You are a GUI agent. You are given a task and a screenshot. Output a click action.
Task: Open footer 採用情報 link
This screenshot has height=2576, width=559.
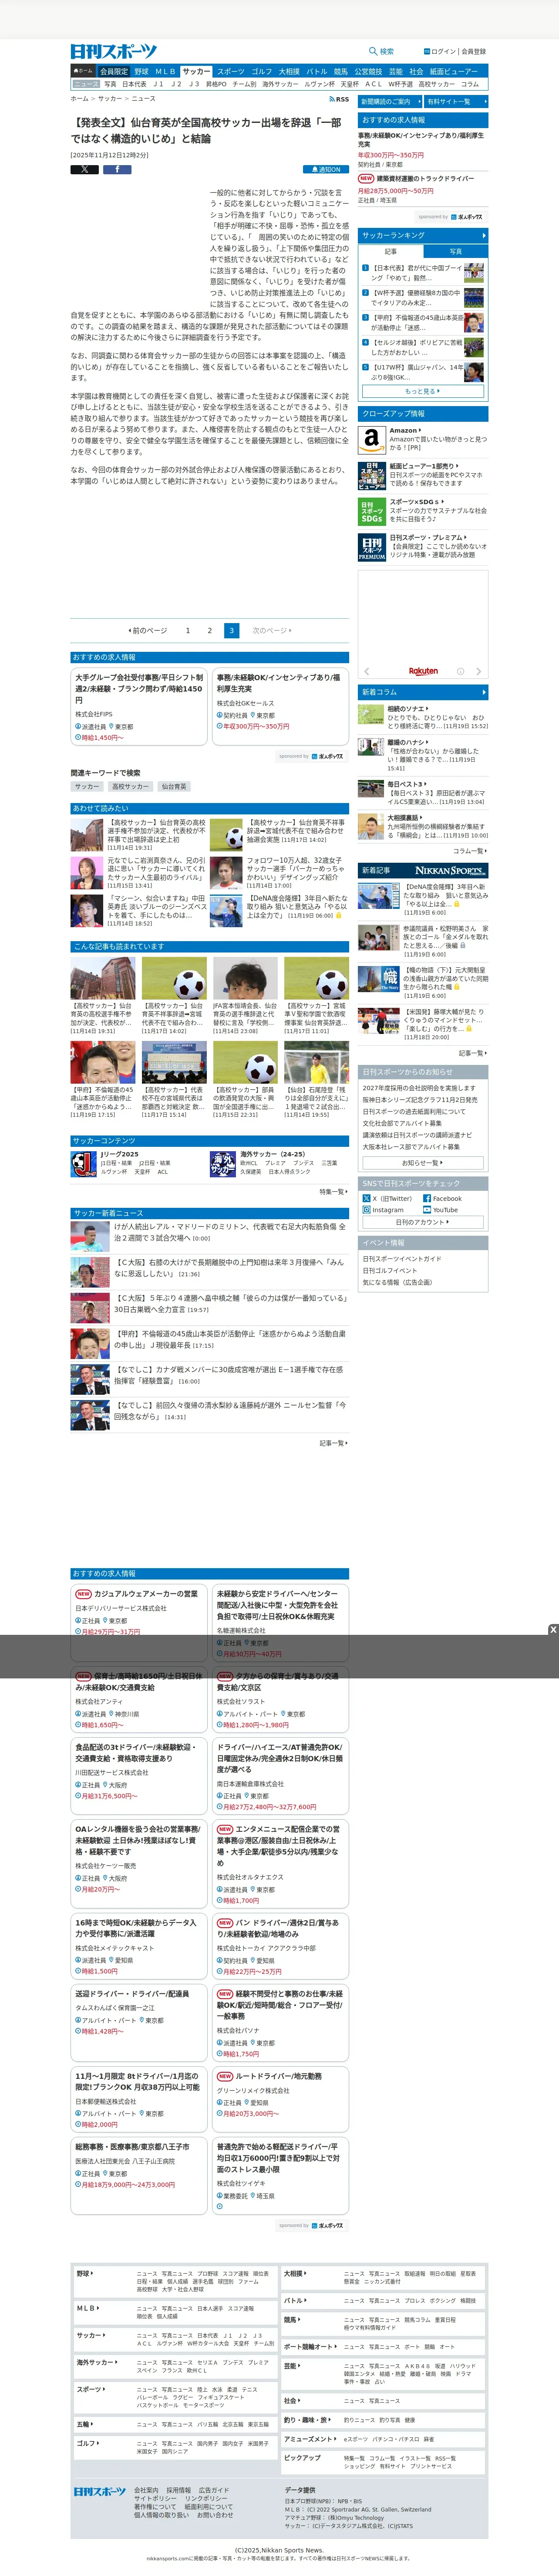(x=179, y=2490)
